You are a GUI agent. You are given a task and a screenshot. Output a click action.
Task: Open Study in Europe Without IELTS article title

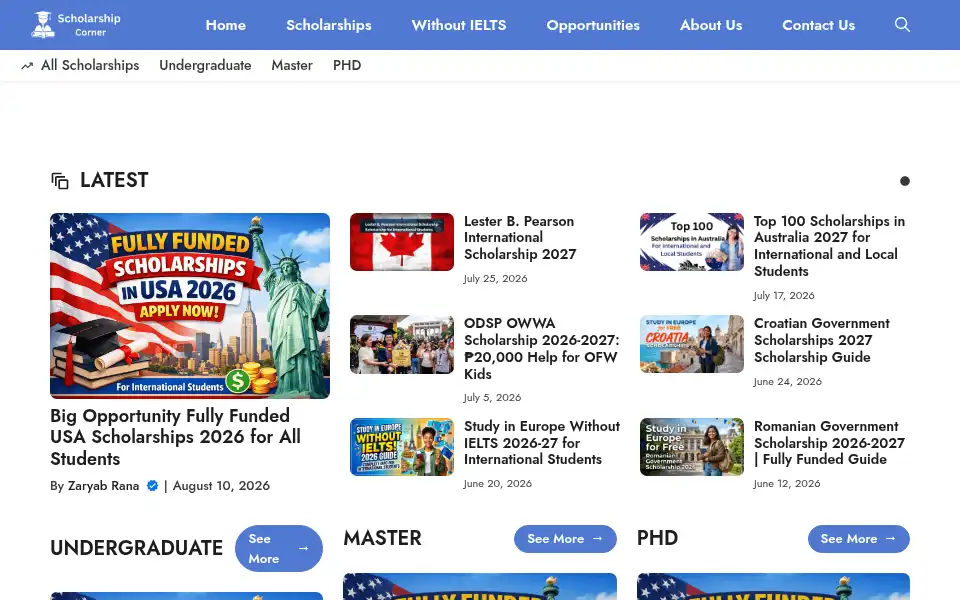tap(542, 443)
